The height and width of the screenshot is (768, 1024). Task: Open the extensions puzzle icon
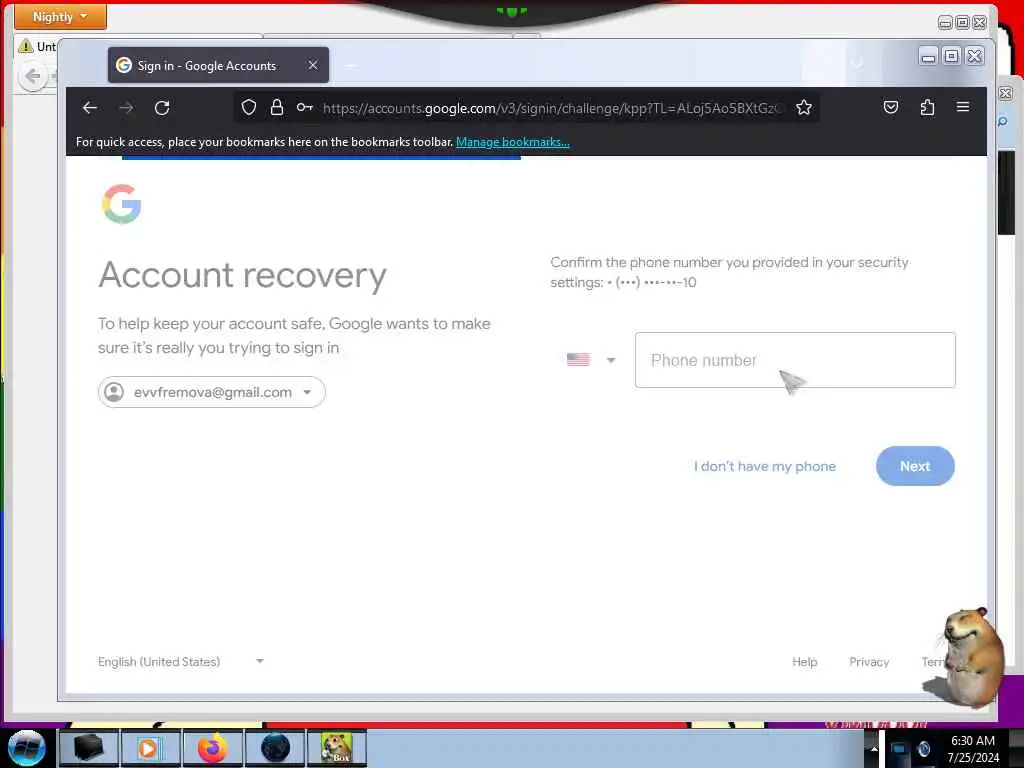tap(927, 107)
